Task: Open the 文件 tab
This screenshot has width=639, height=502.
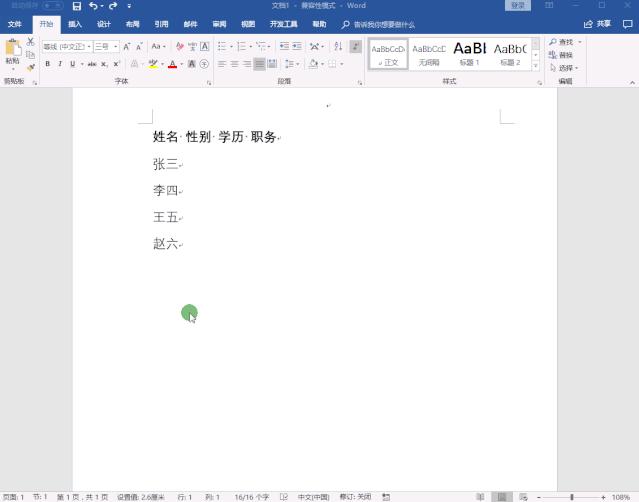Action: pos(15,24)
